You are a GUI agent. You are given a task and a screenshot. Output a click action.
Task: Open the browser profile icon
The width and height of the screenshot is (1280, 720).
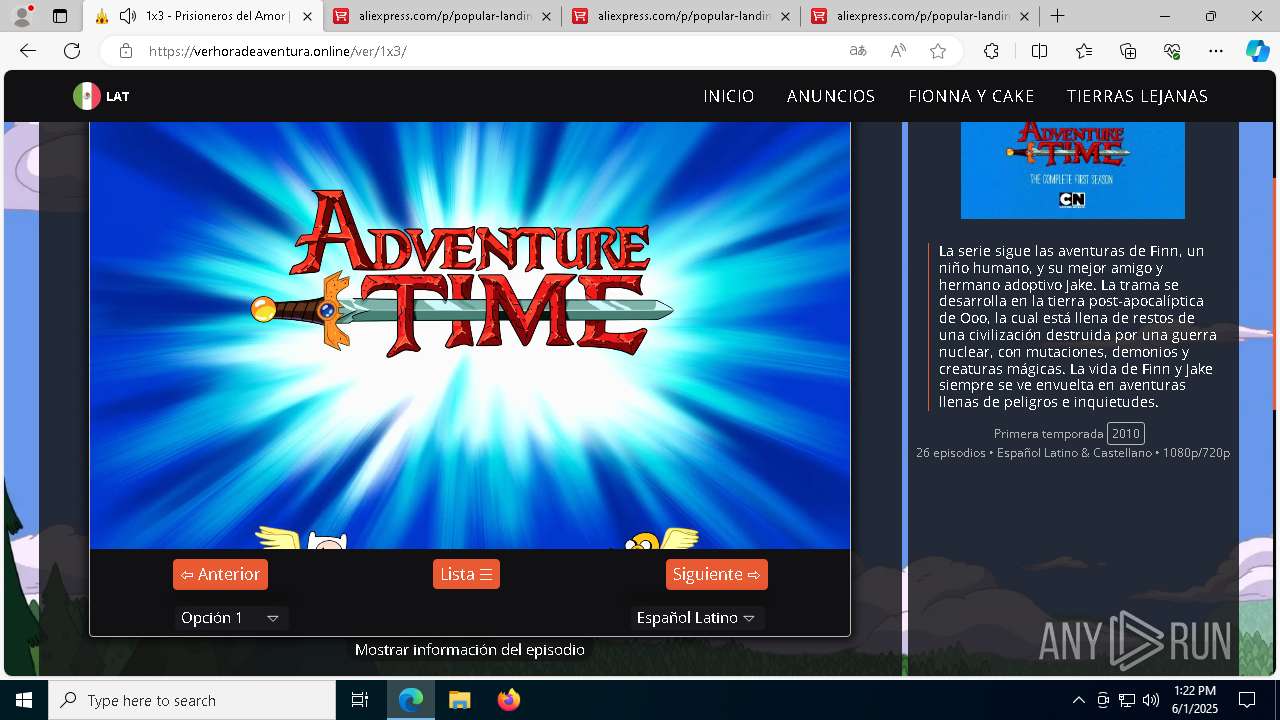pyautogui.click(x=22, y=16)
